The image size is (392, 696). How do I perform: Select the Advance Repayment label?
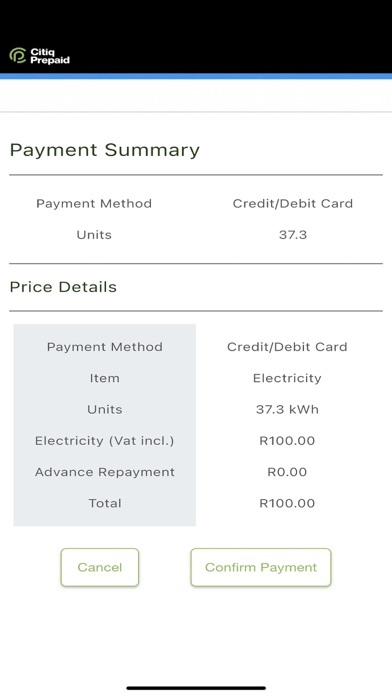pos(105,472)
